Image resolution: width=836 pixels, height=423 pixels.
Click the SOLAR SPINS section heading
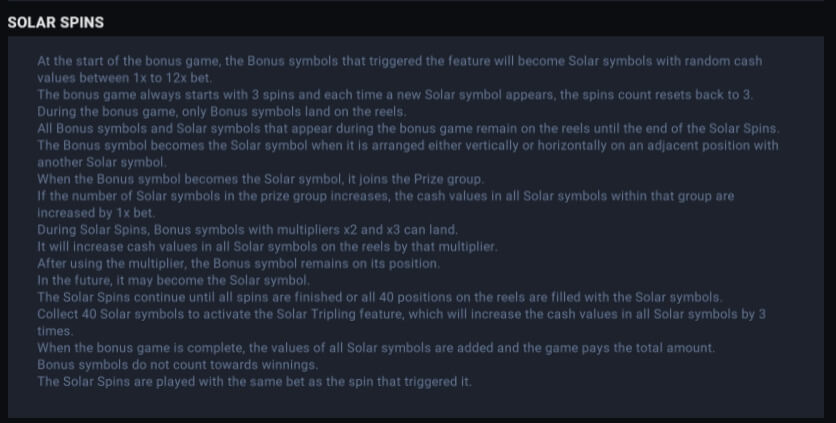pos(55,22)
